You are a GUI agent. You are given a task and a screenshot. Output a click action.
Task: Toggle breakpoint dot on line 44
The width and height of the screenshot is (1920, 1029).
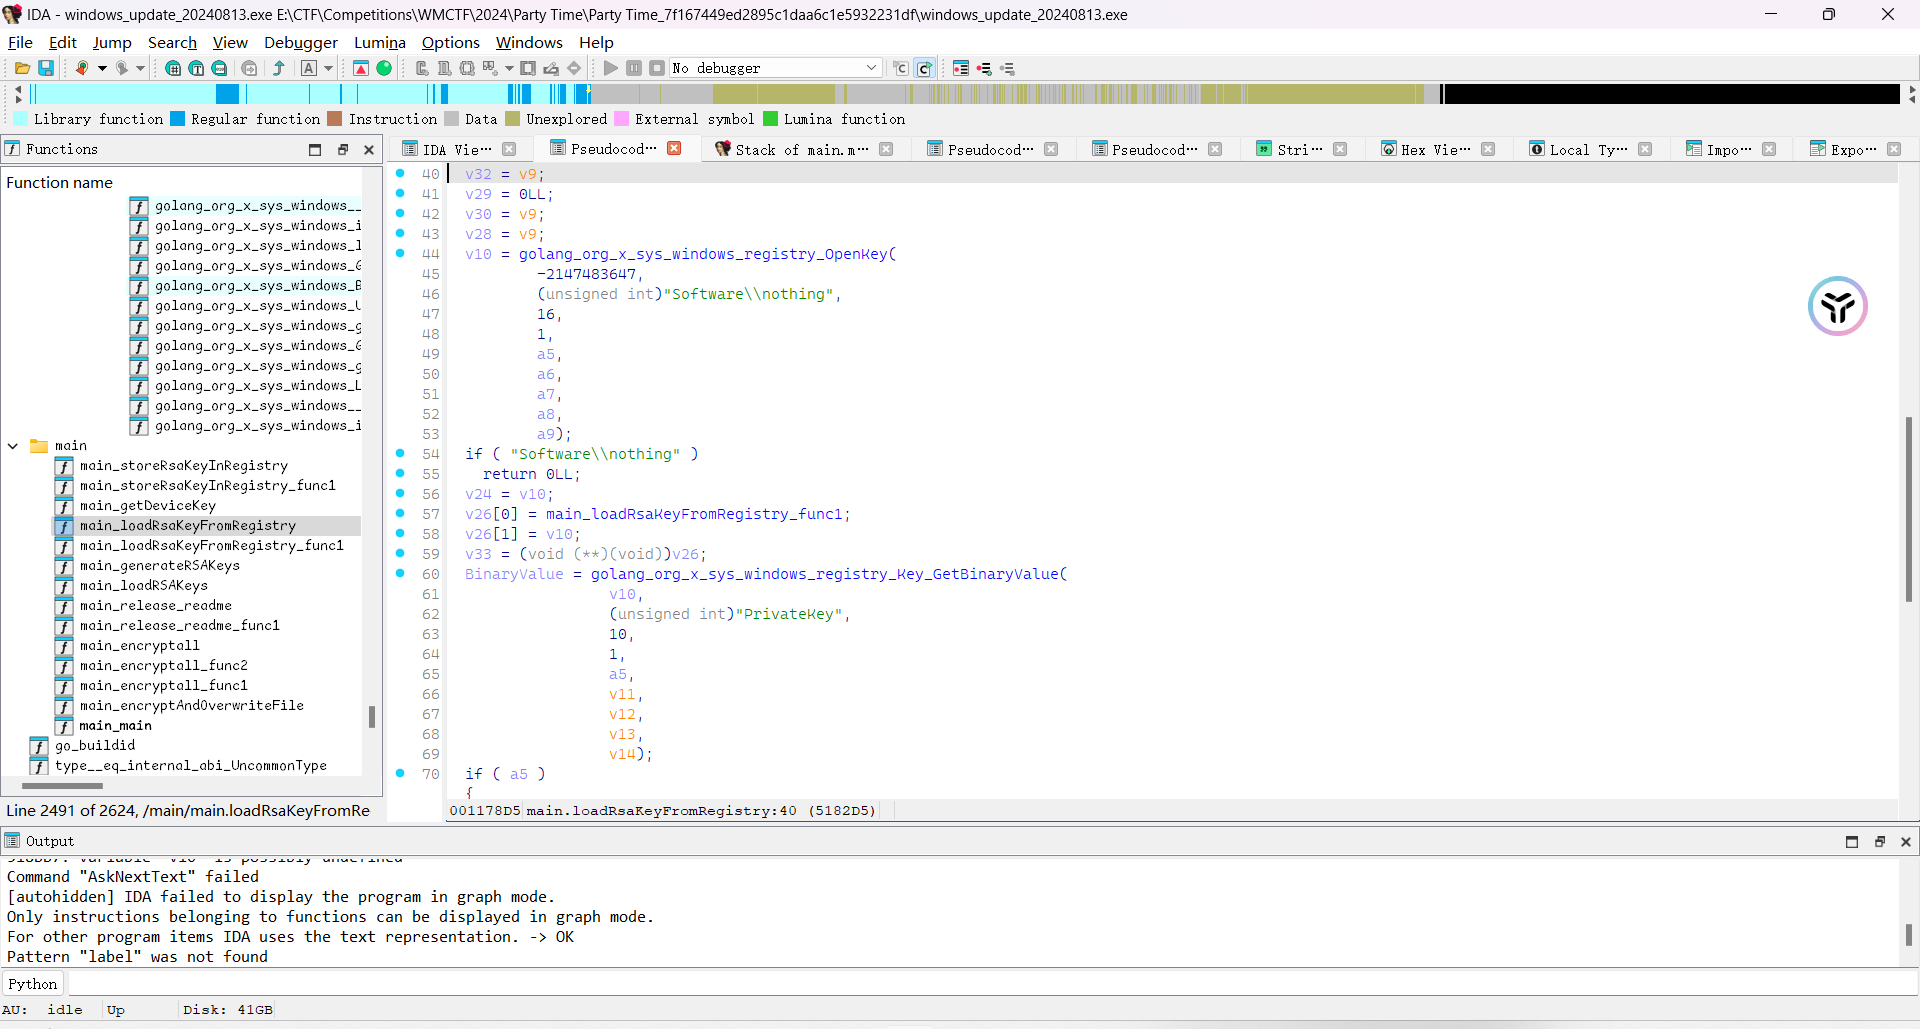click(400, 254)
